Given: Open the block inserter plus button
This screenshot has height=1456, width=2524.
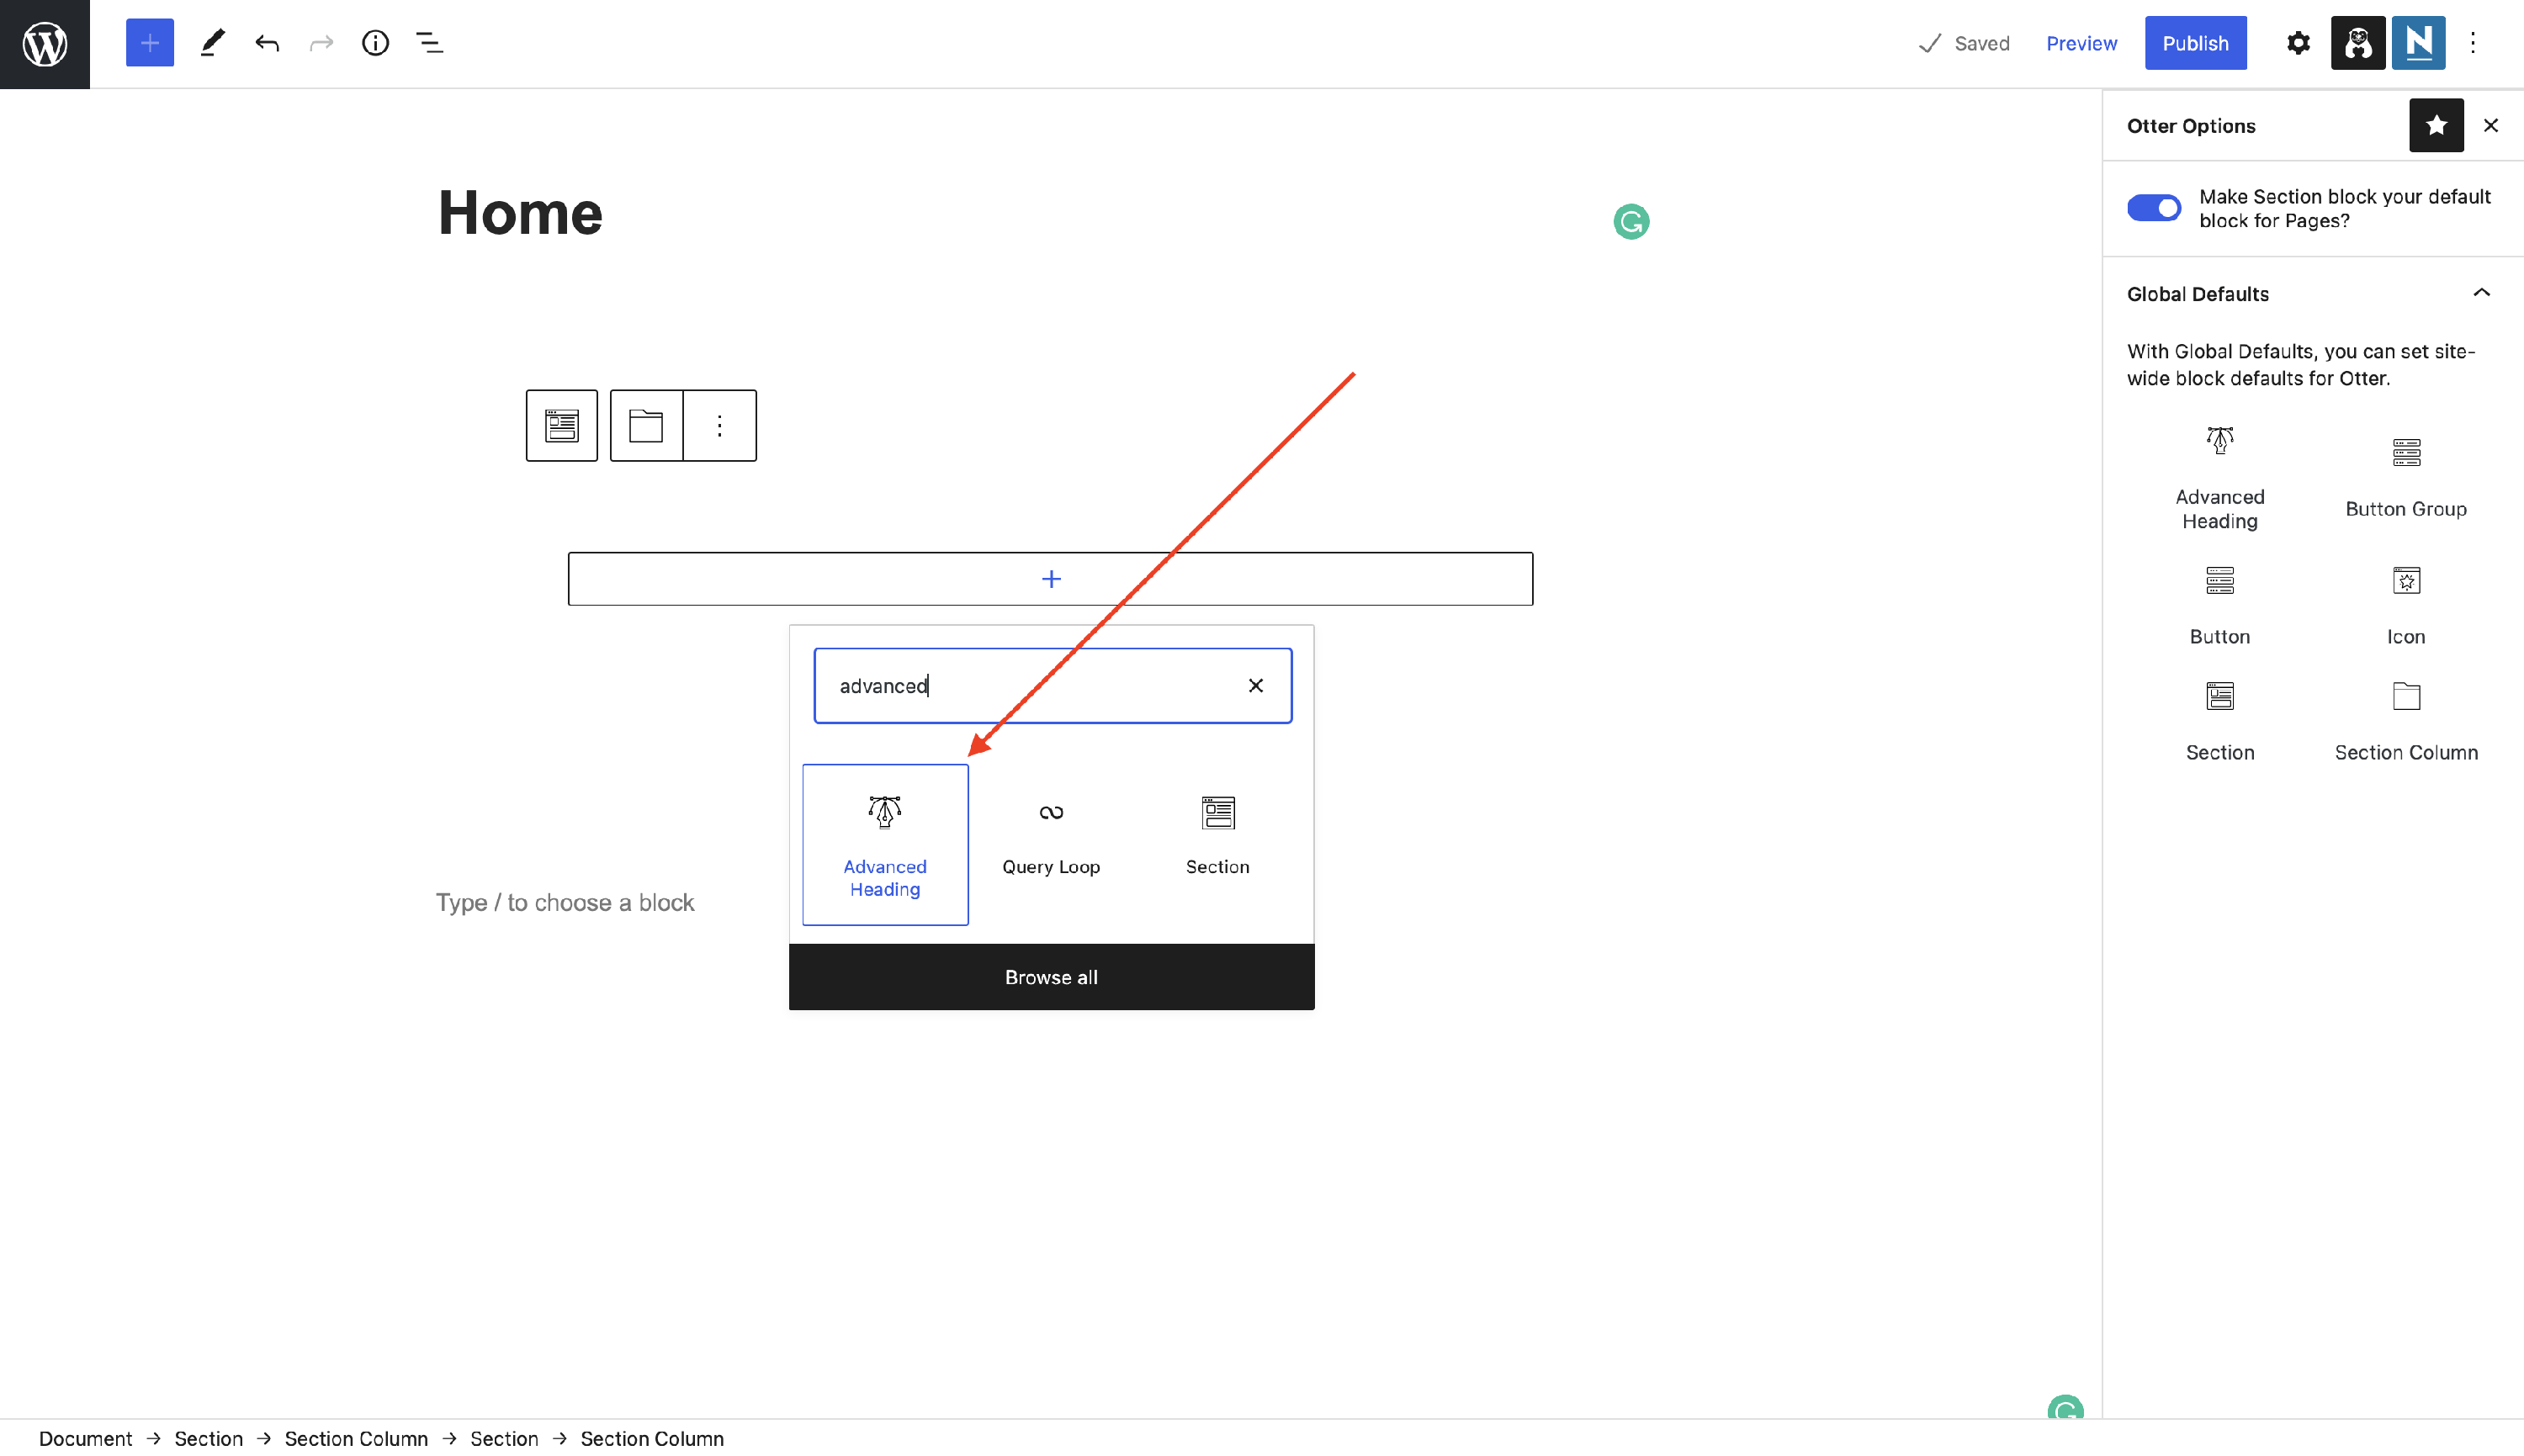Looking at the screenshot, I should 149,43.
